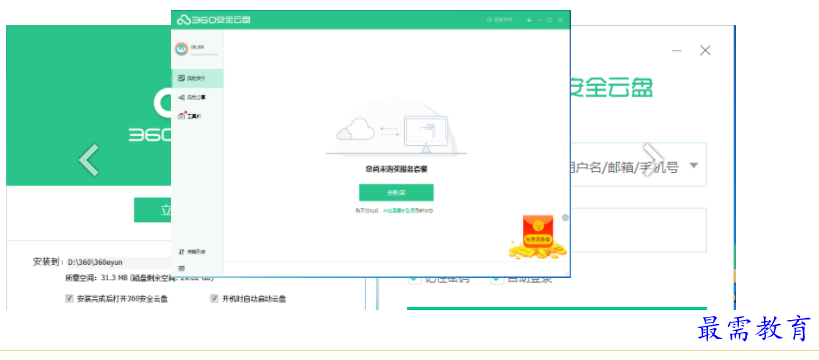Screen dimensions: 819x360
Task: Click the install path field D:\360\360eyun
Action: click(119, 262)
